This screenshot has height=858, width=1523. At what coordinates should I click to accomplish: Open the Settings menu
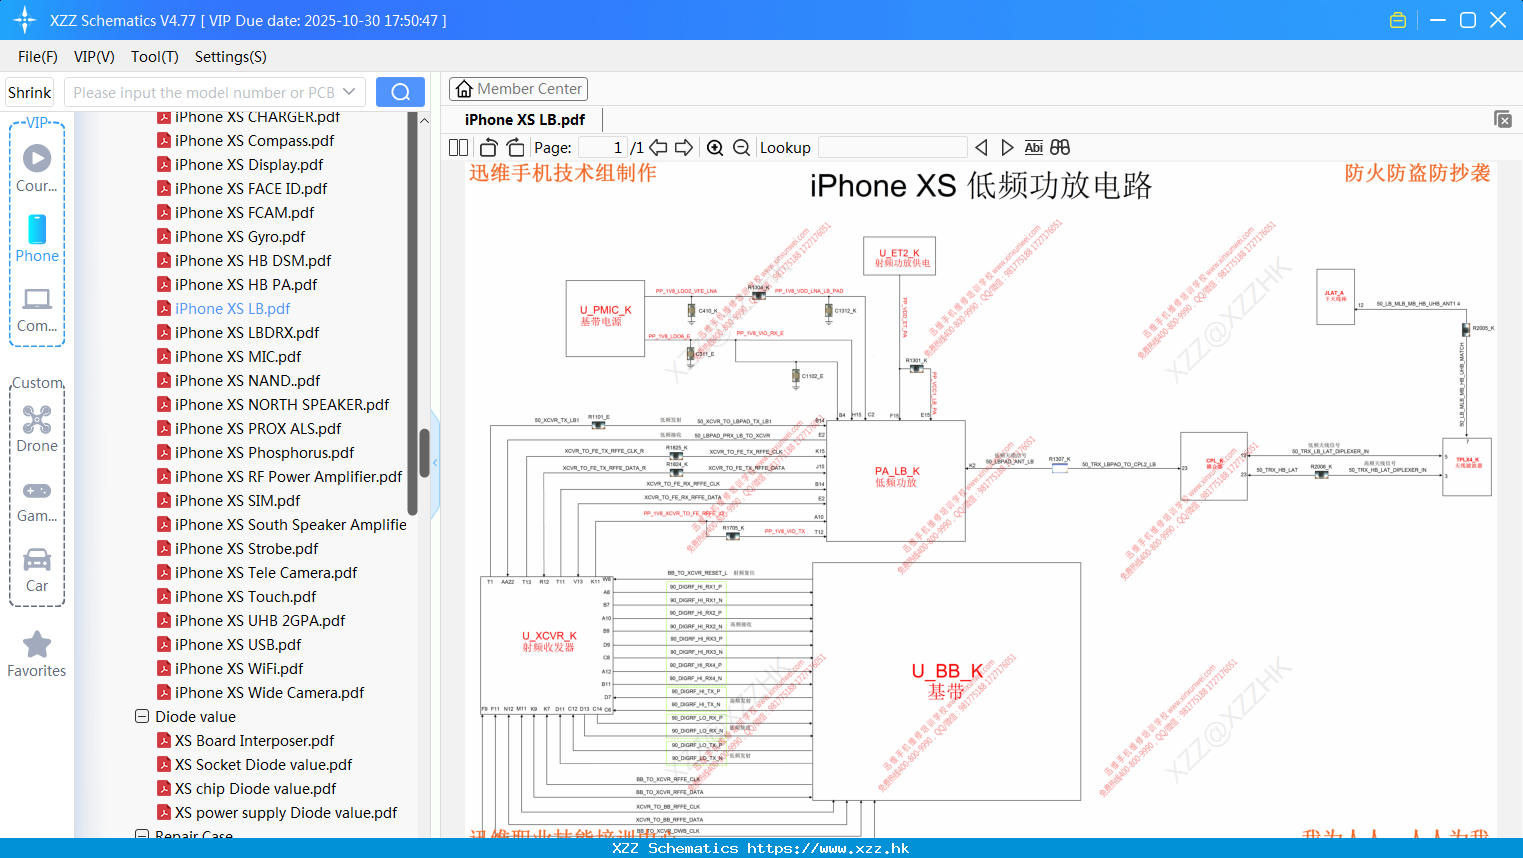click(x=231, y=57)
